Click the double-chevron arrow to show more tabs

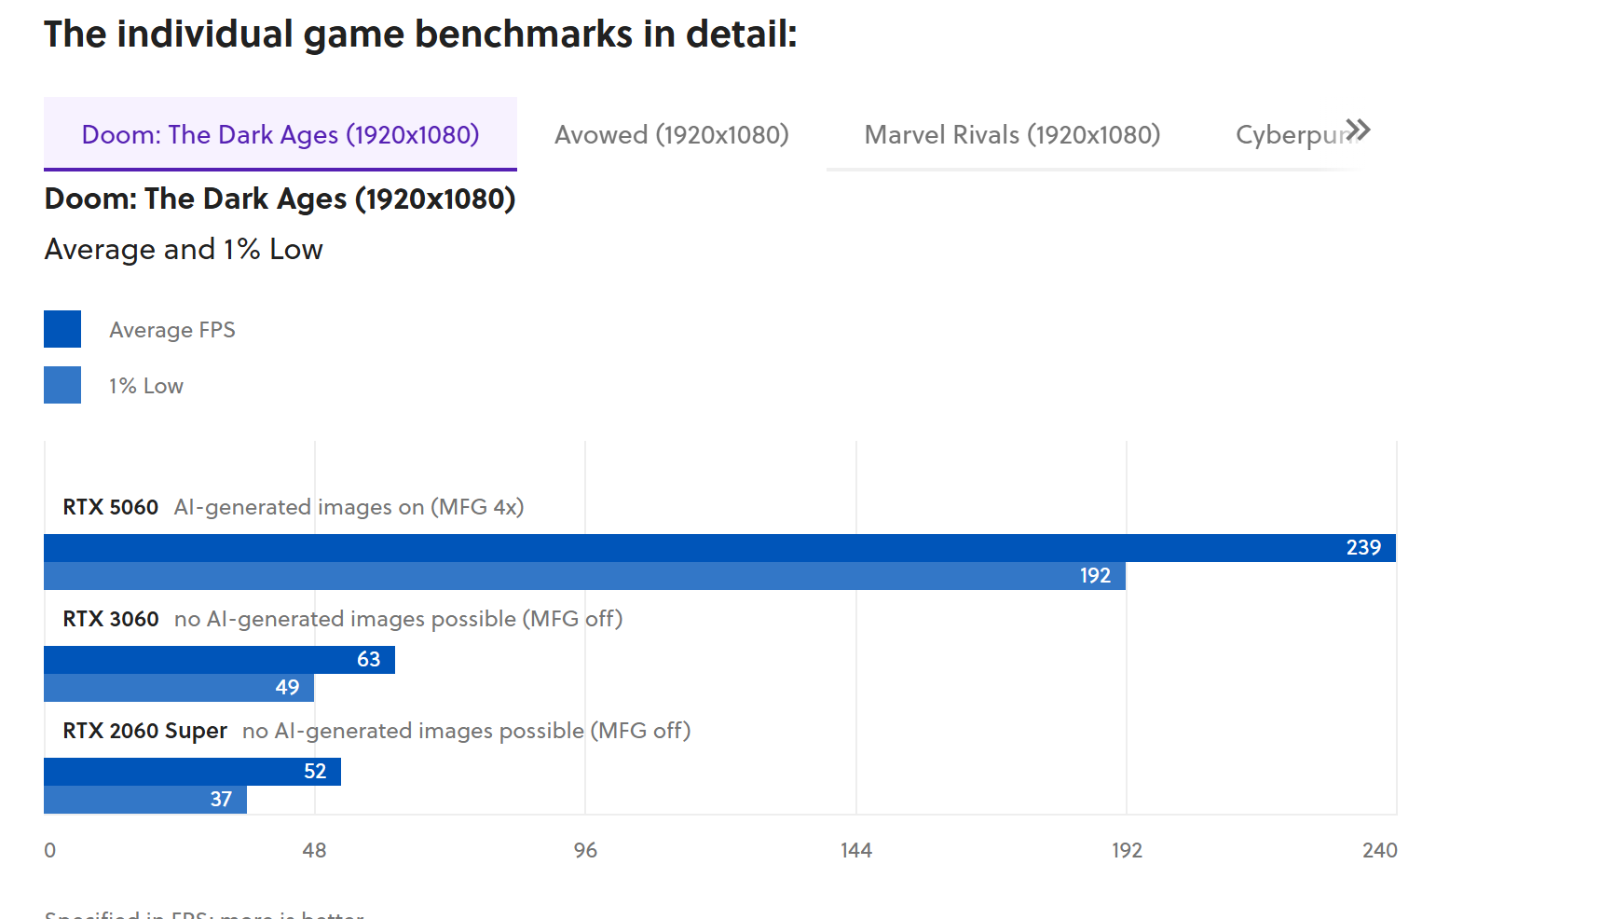1357,131
